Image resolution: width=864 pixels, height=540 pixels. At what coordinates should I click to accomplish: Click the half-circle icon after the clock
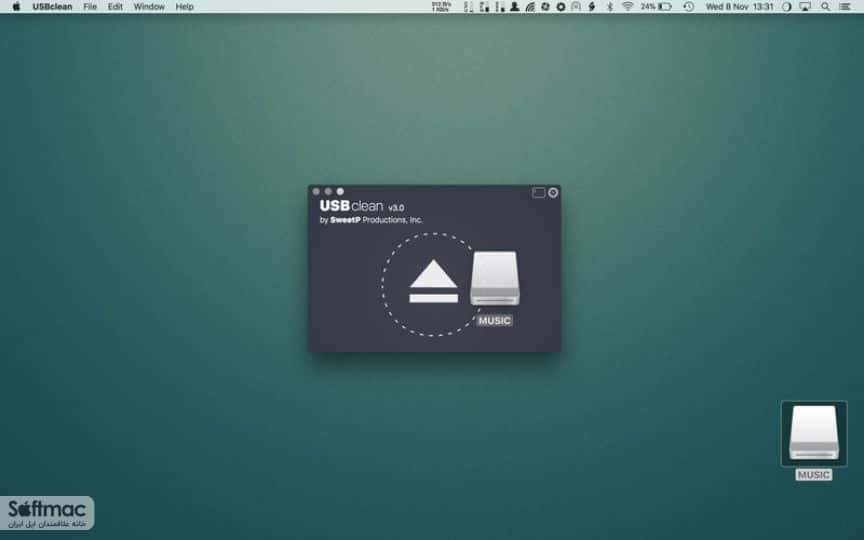pyautogui.click(x=786, y=7)
